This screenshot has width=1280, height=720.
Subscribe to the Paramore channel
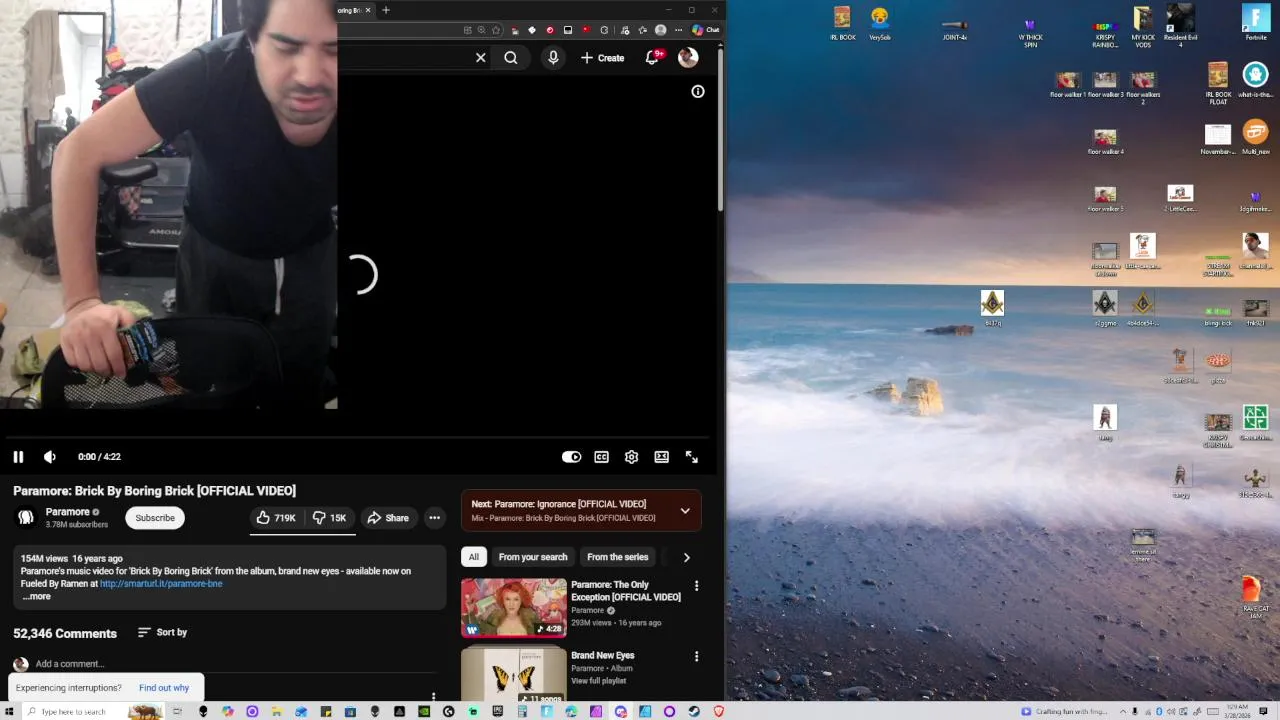[155, 518]
